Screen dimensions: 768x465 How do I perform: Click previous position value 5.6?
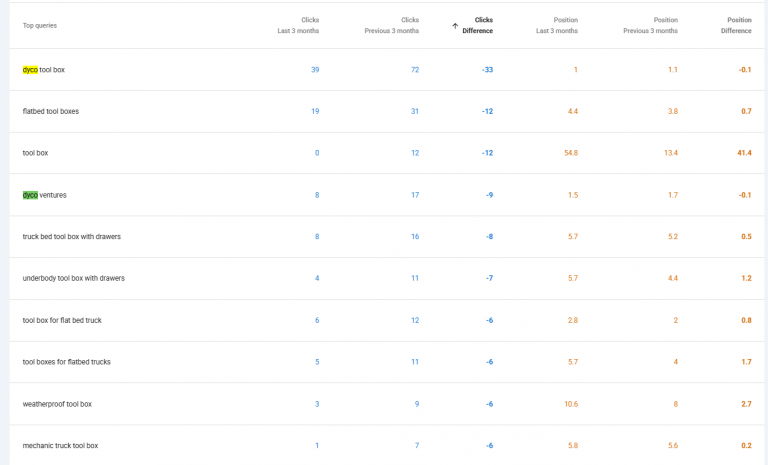point(673,446)
